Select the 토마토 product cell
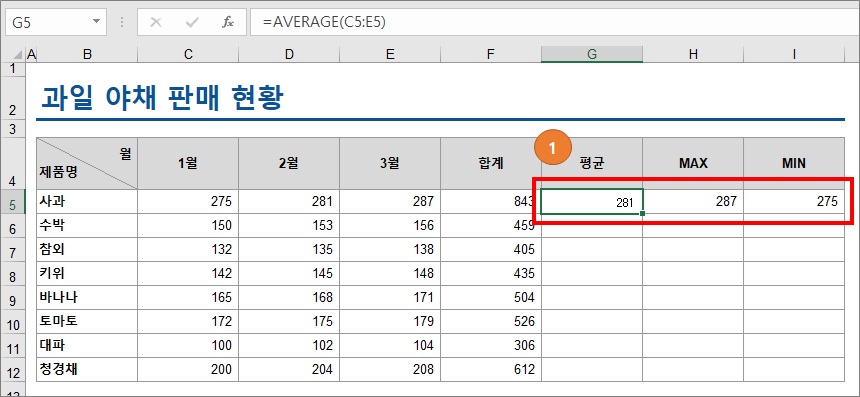860x397 pixels. [87, 321]
